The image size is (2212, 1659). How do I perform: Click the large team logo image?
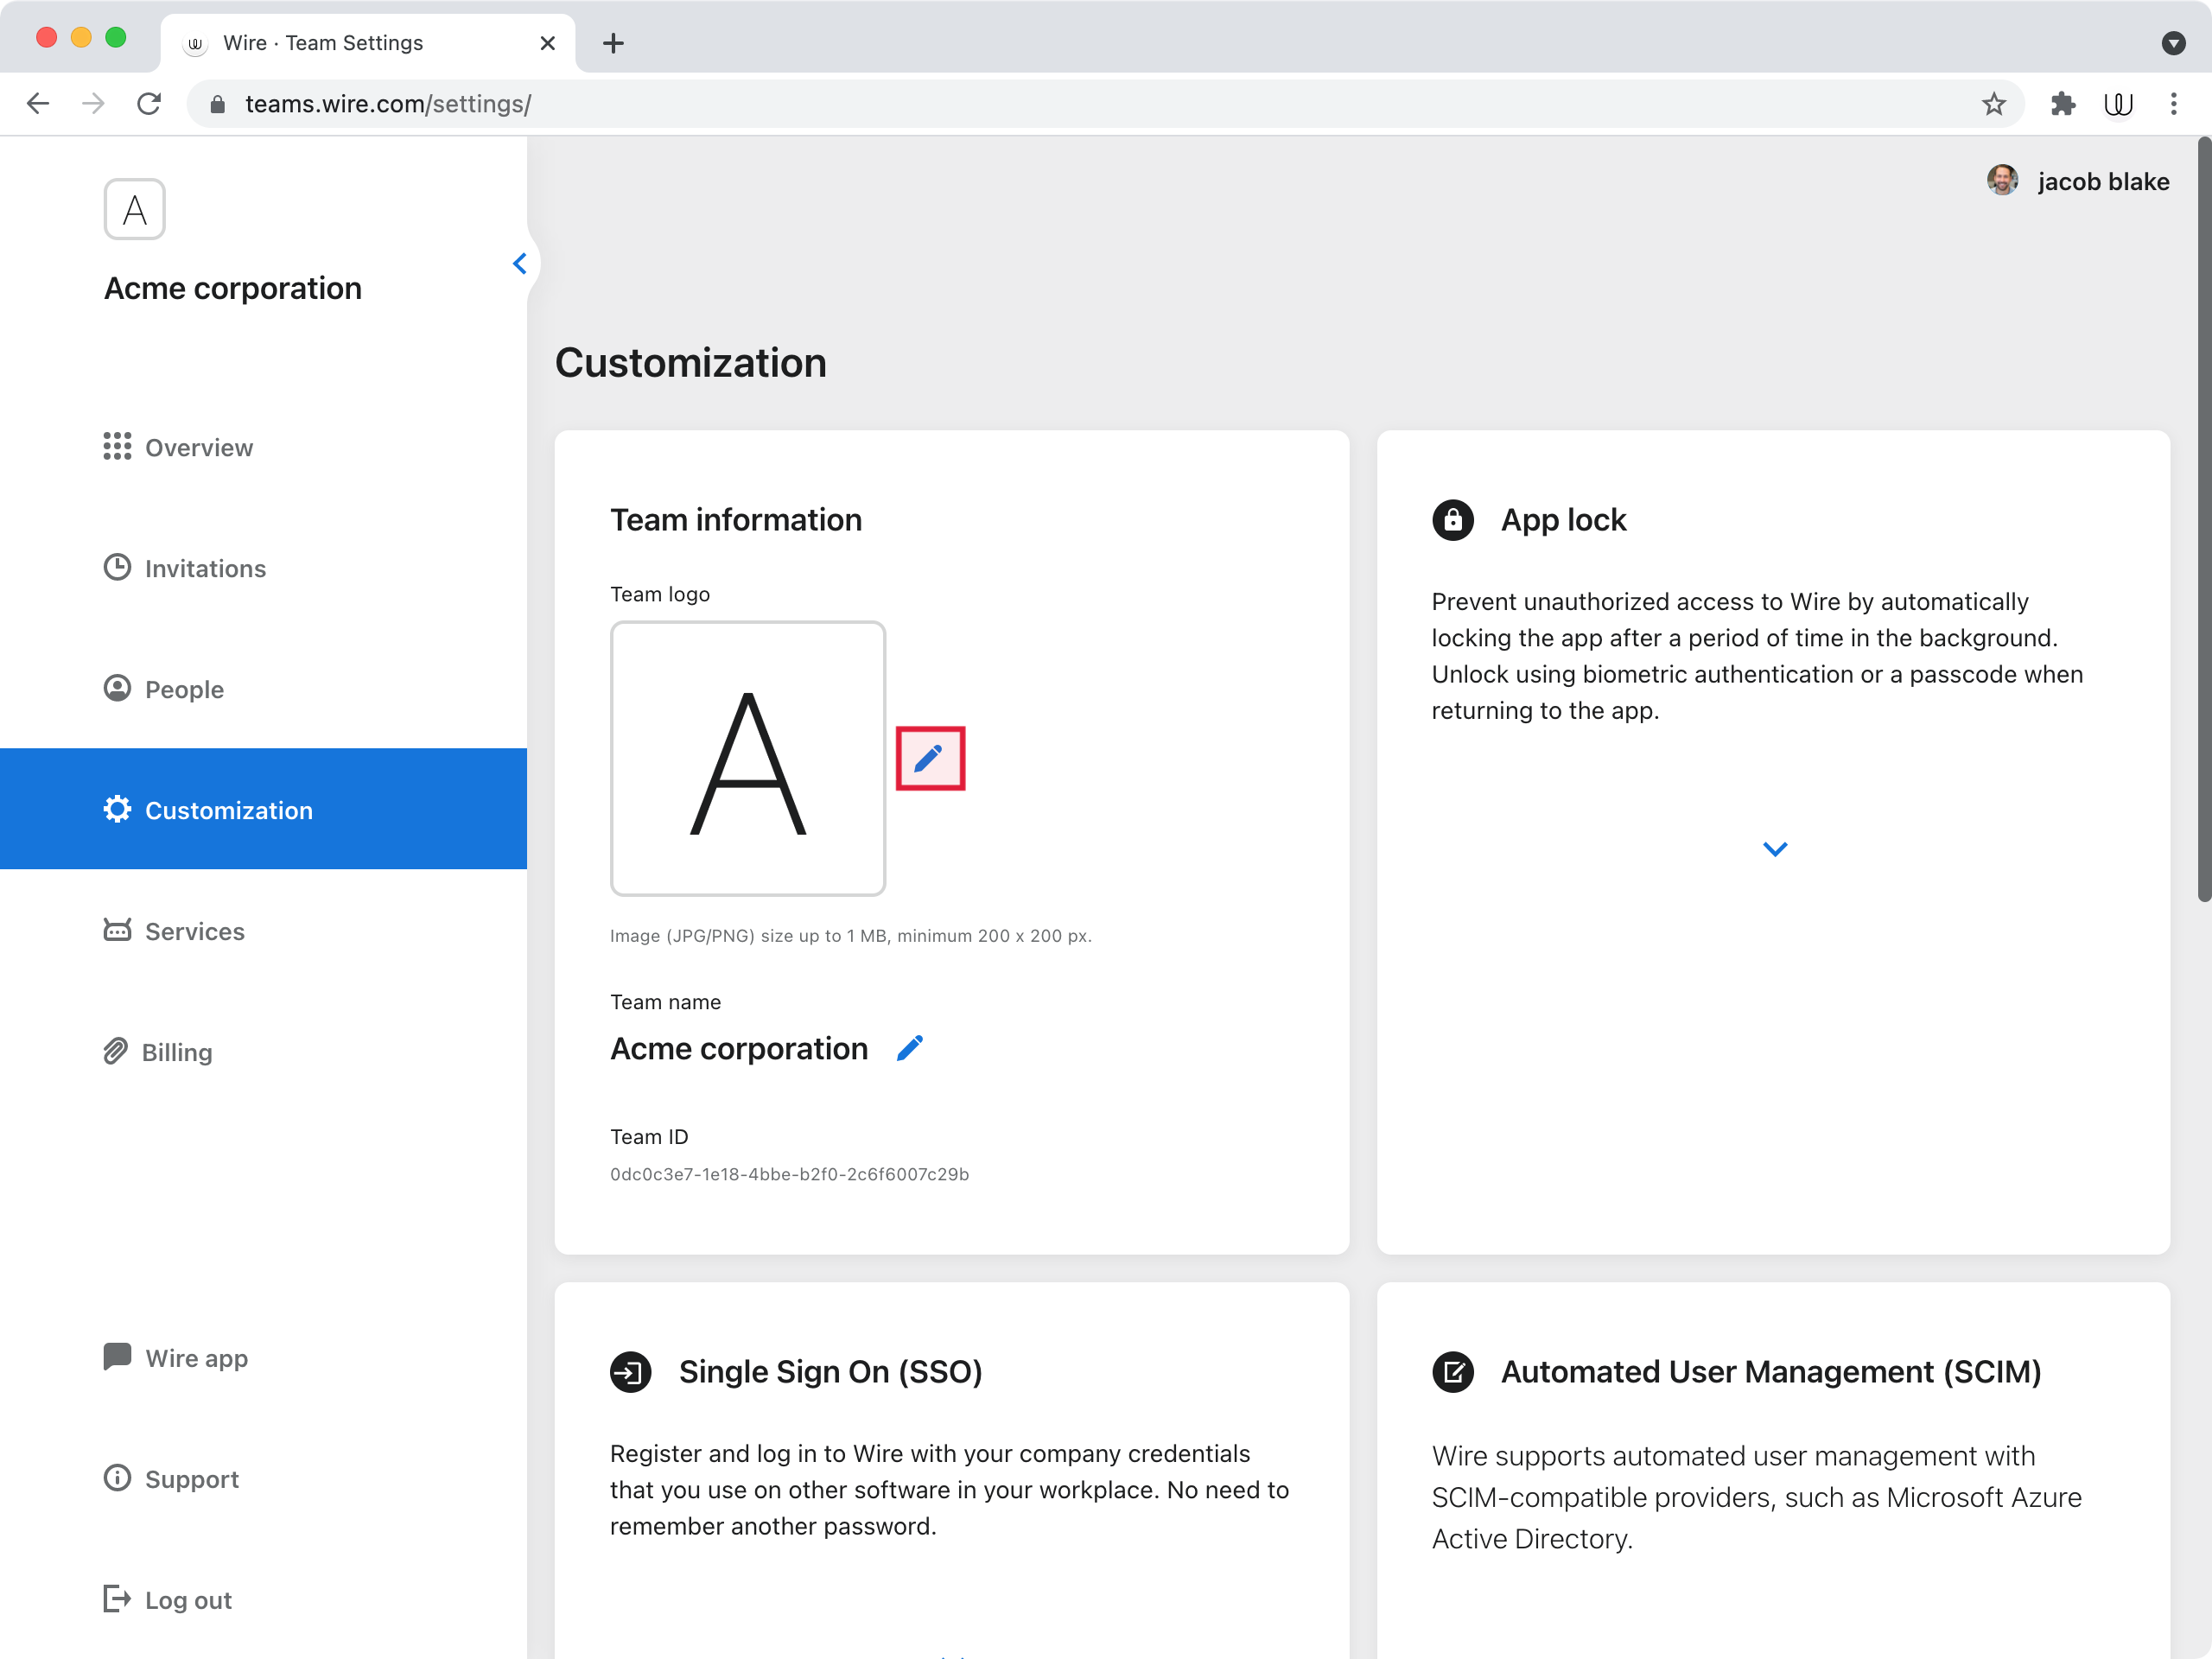[748, 758]
